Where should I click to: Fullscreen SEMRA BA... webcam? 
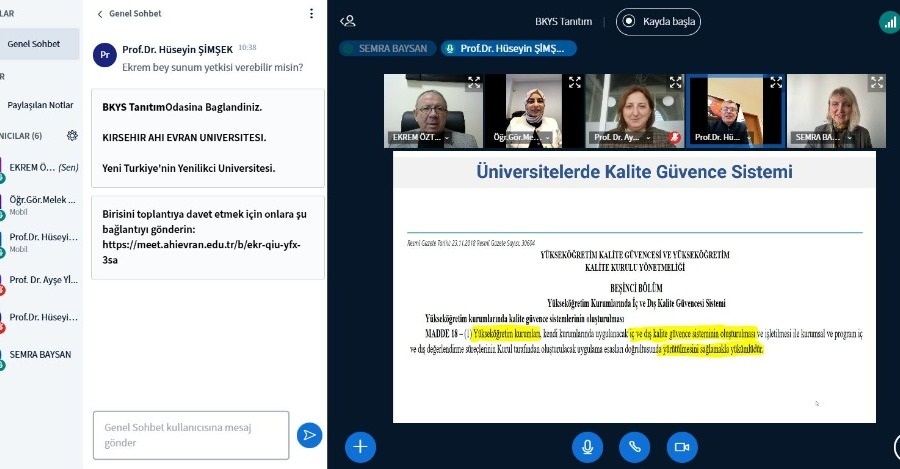pyautogui.click(x=877, y=83)
